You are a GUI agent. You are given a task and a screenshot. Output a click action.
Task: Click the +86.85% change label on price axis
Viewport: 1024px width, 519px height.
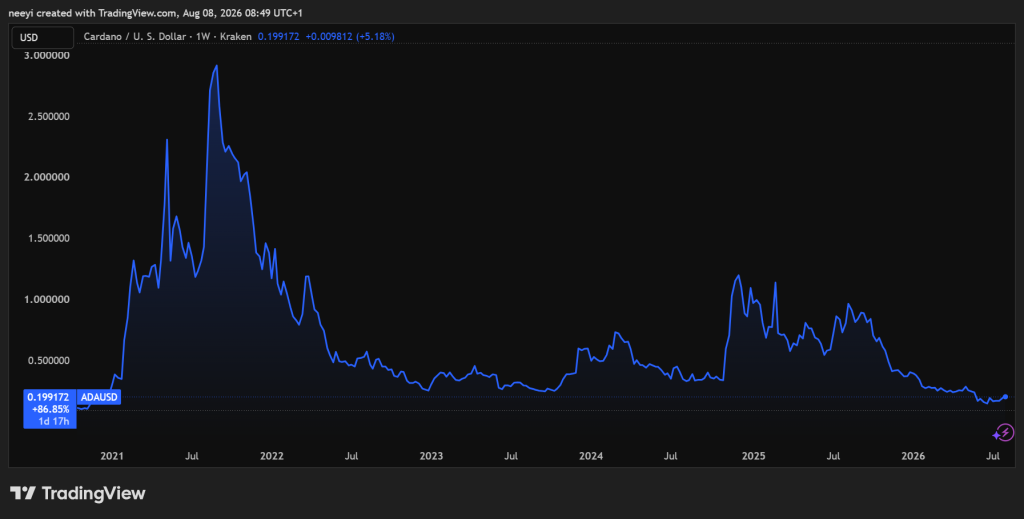click(51, 409)
